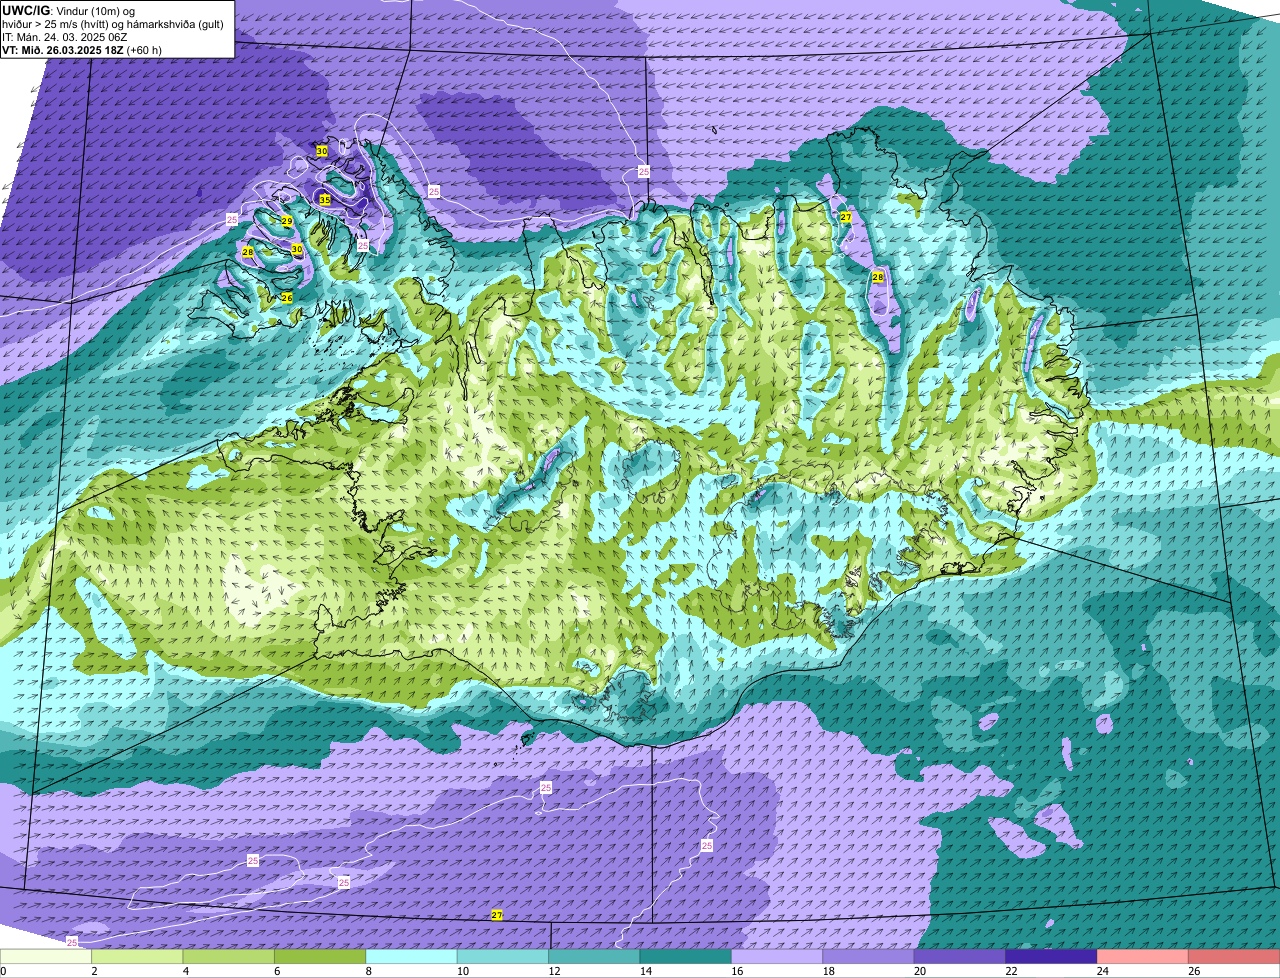Image resolution: width=1280 pixels, height=978 pixels.
Task: Click the yellow 30 marker above the 35
Action: point(321,151)
